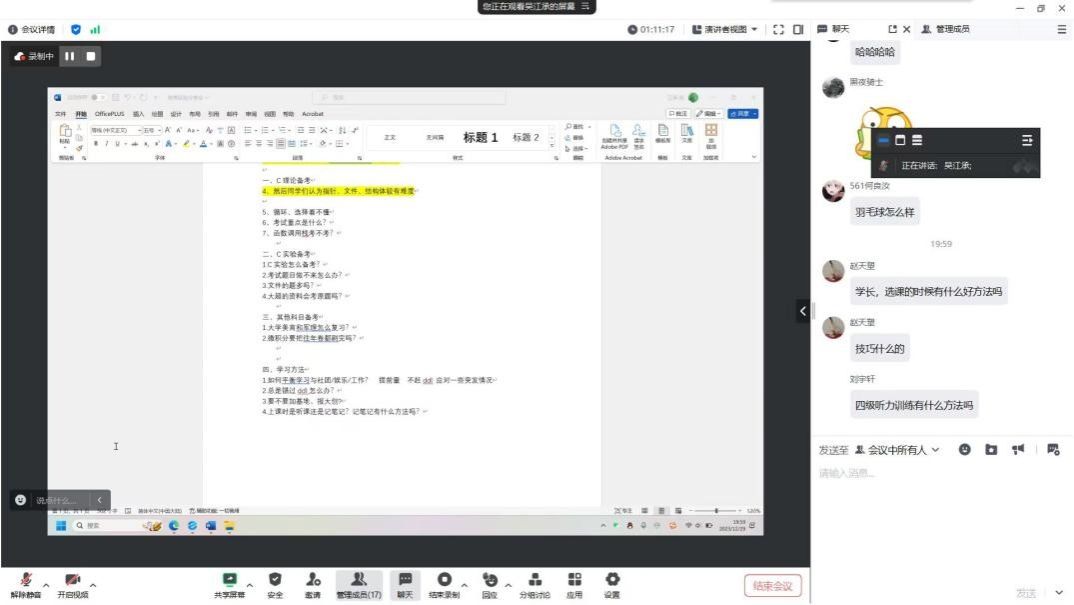The height and width of the screenshot is (605, 1074).
Task: Turn on the camera with 开启视频
Action: (72, 581)
